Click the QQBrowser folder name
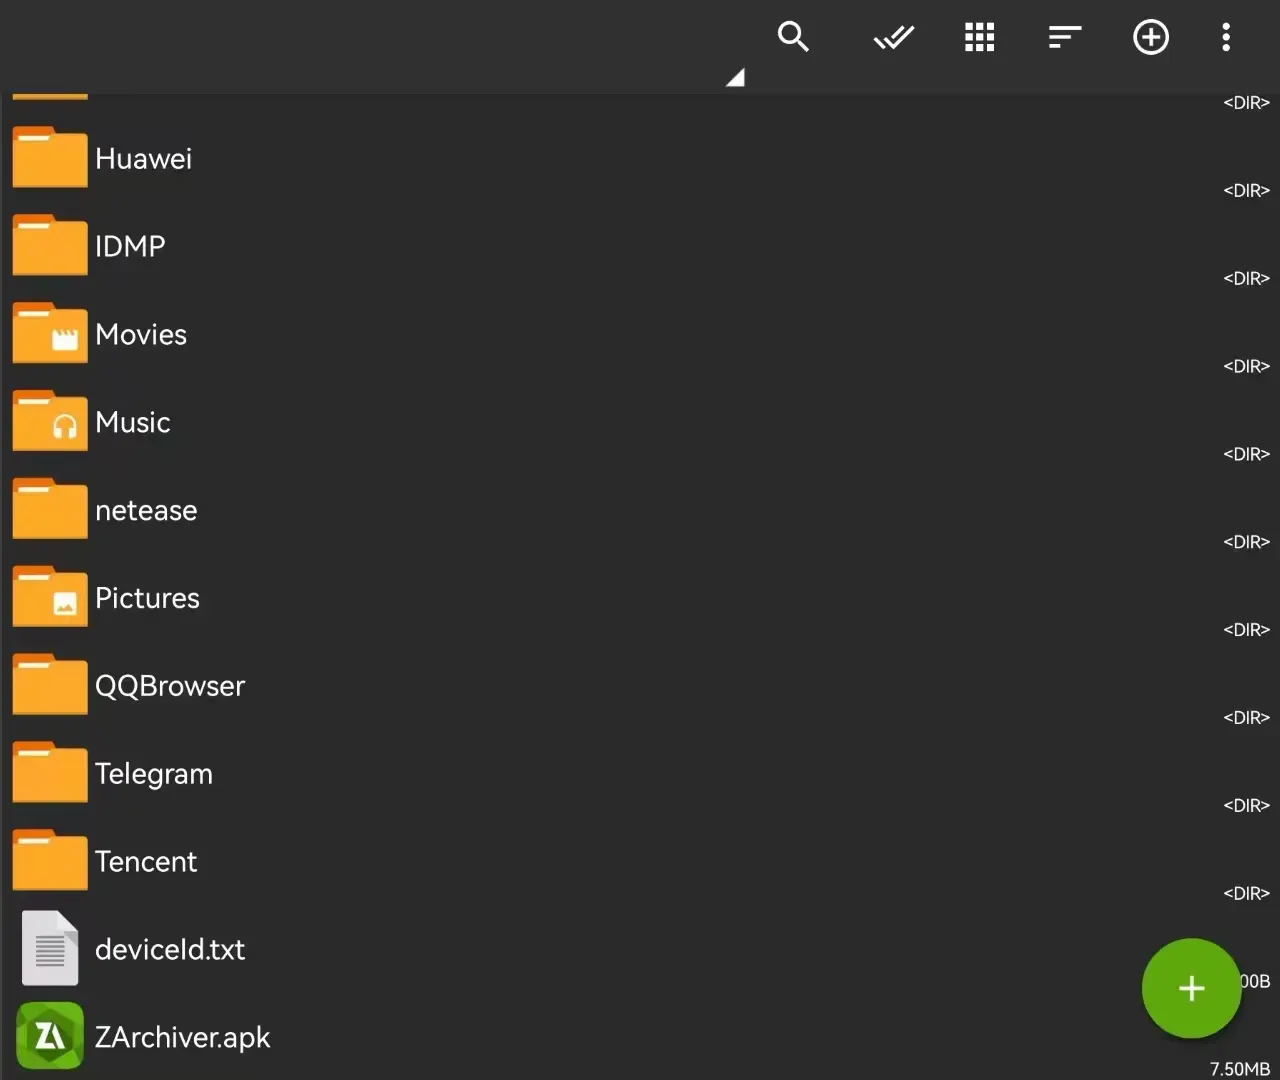 tap(170, 686)
